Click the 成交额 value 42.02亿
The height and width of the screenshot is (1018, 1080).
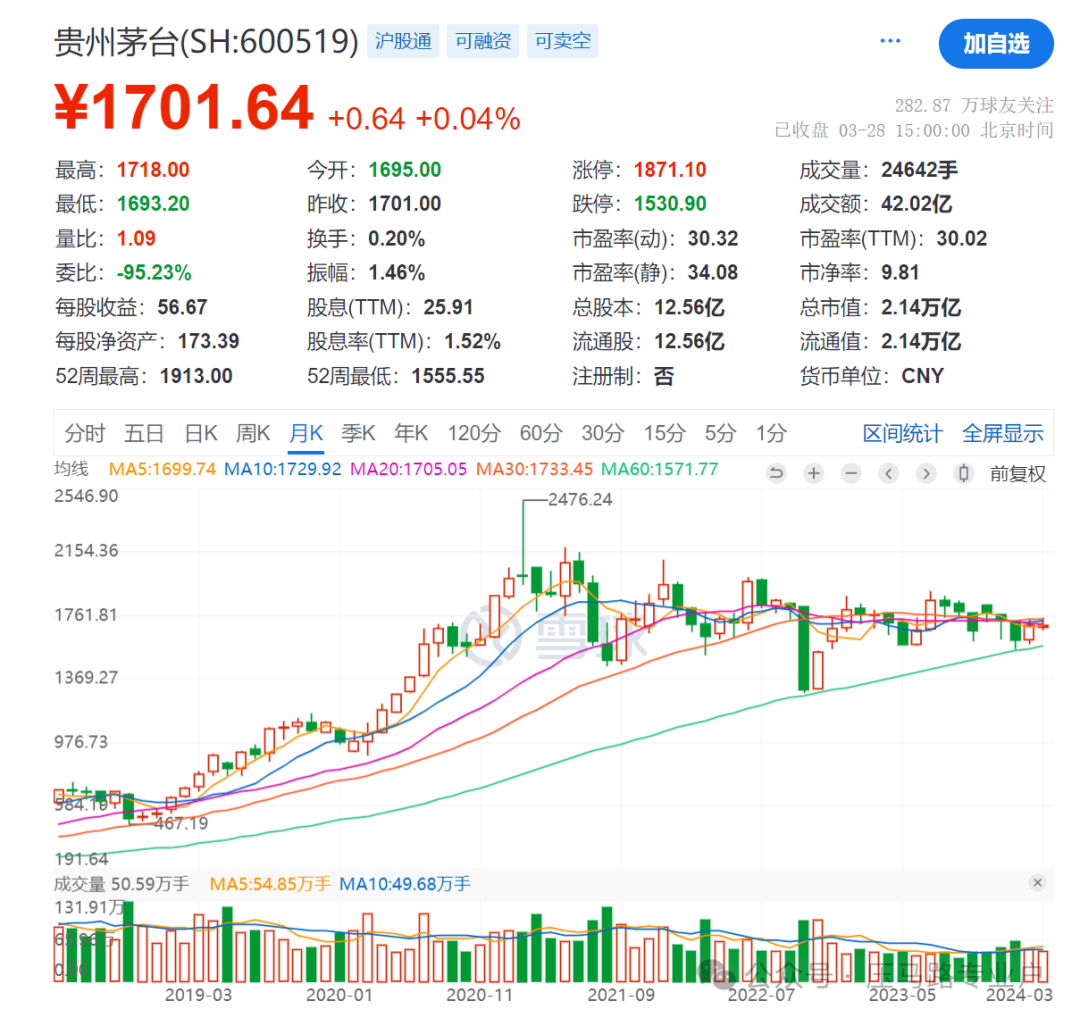pos(917,204)
